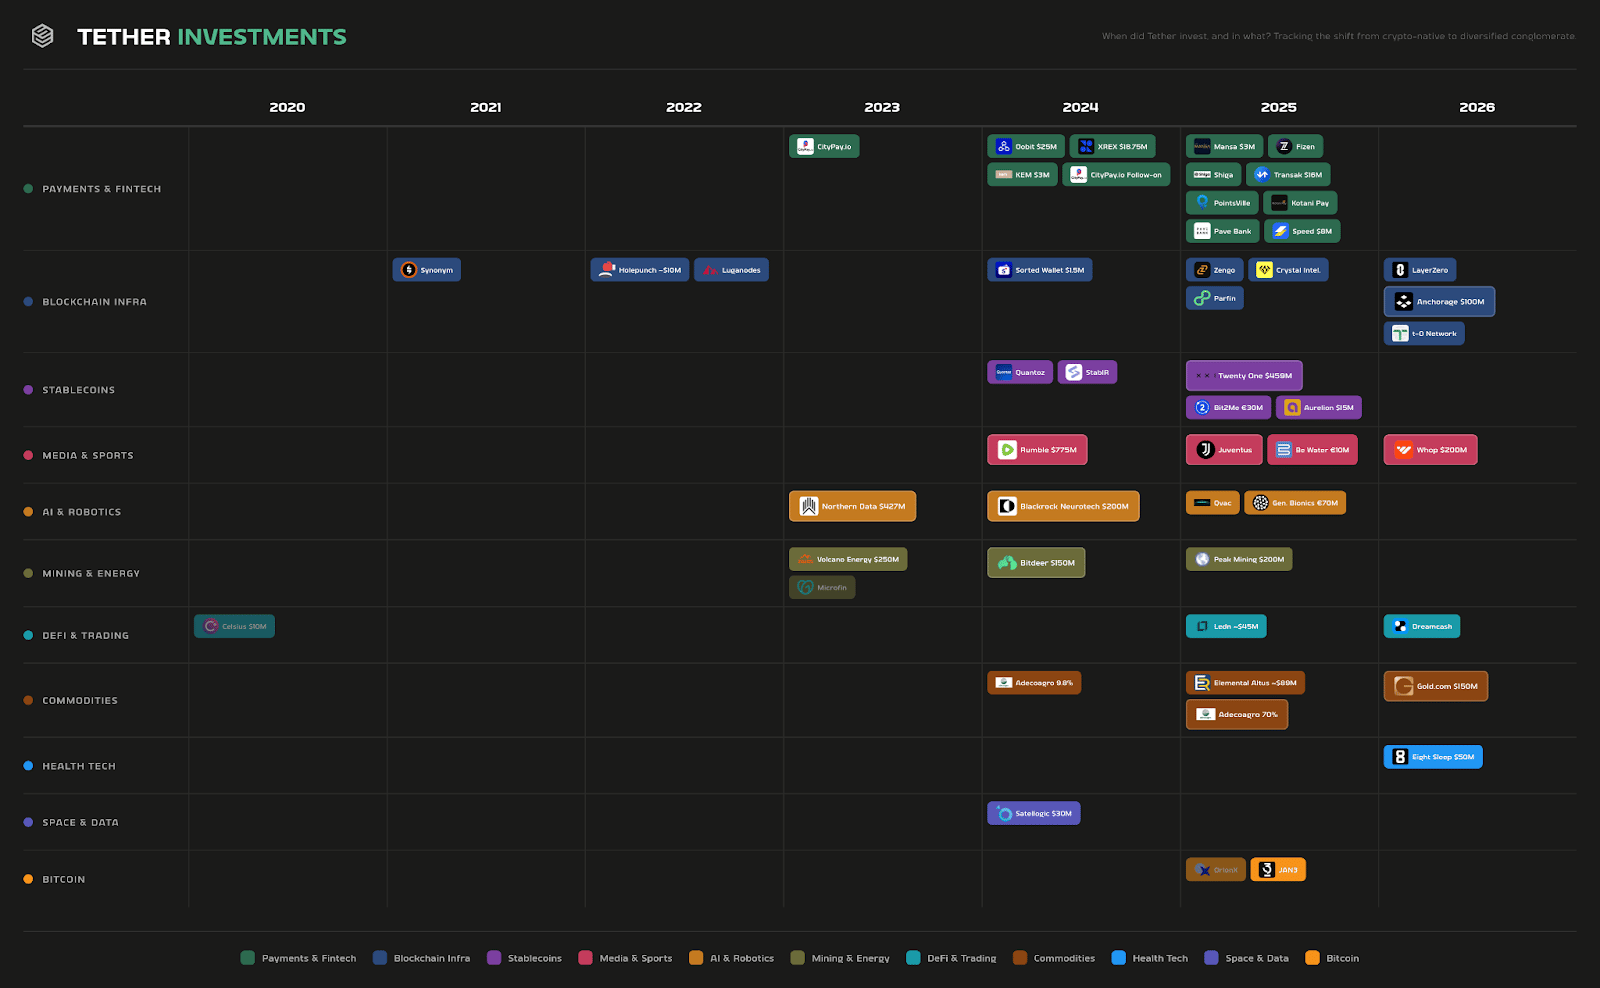Open the Peak Mining $200M chip

[x=1239, y=559]
